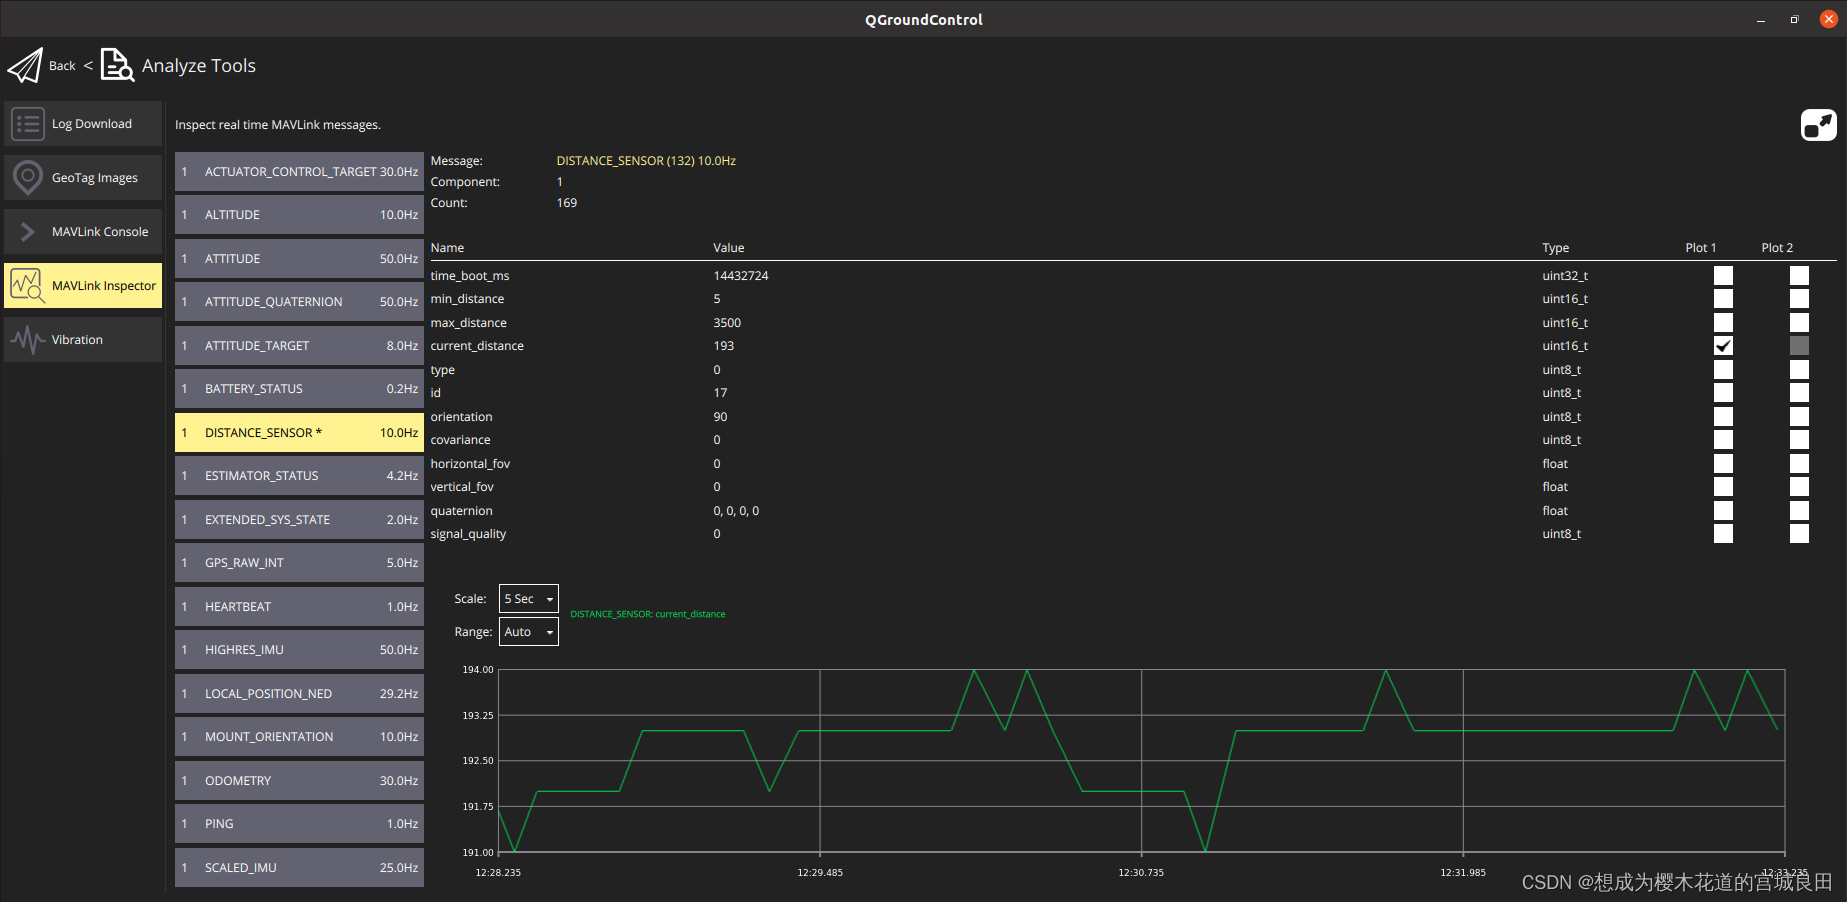Click the current_distance value 193
This screenshot has height=902, width=1847.
[723, 346]
